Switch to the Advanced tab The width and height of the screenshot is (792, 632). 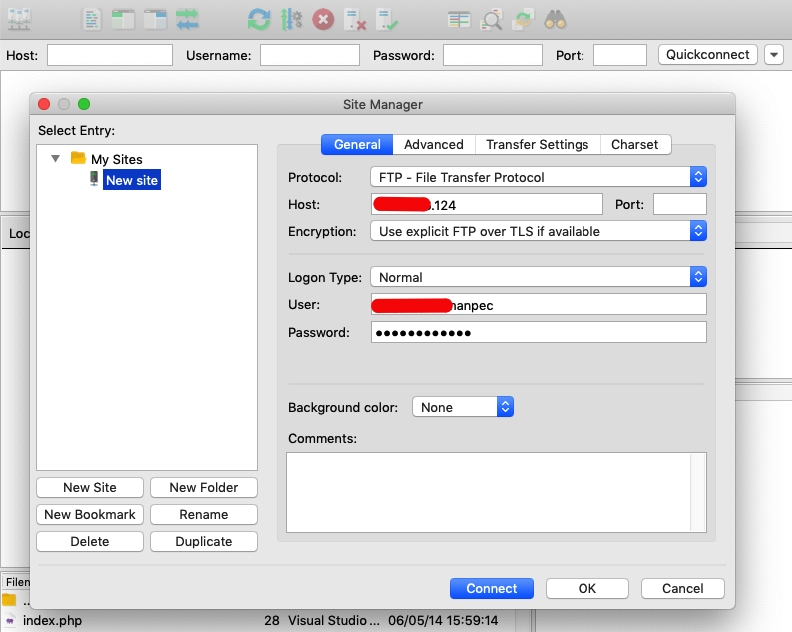click(x=433, y=144)
